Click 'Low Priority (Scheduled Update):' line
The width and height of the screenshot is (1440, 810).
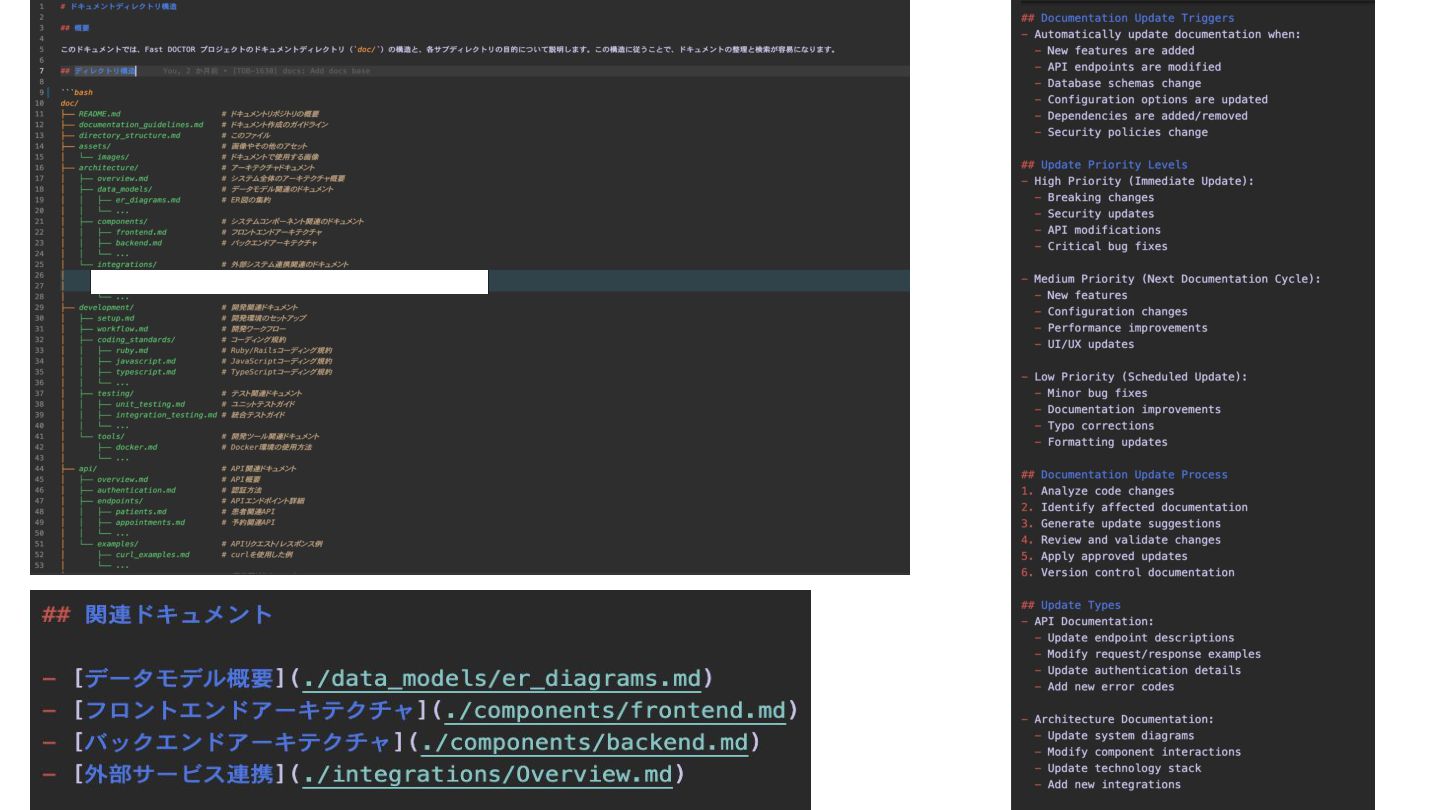pyautogui.click(x=1141, y=377)
